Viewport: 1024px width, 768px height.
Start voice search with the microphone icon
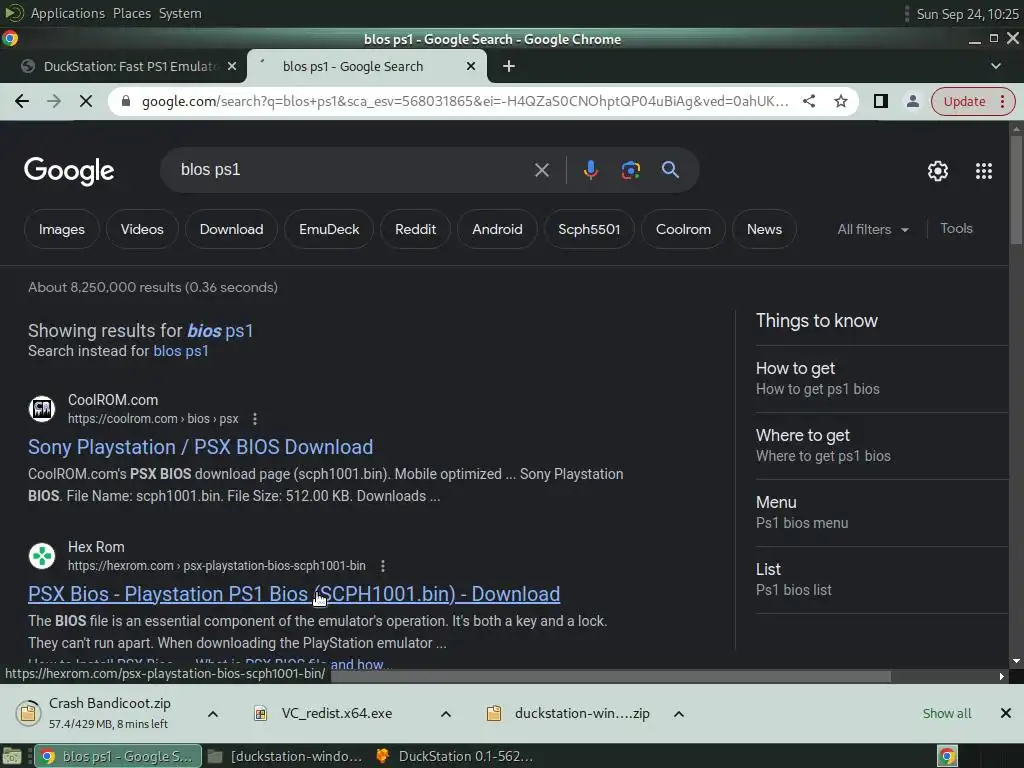pyautogui.click(x=590, y=170)
